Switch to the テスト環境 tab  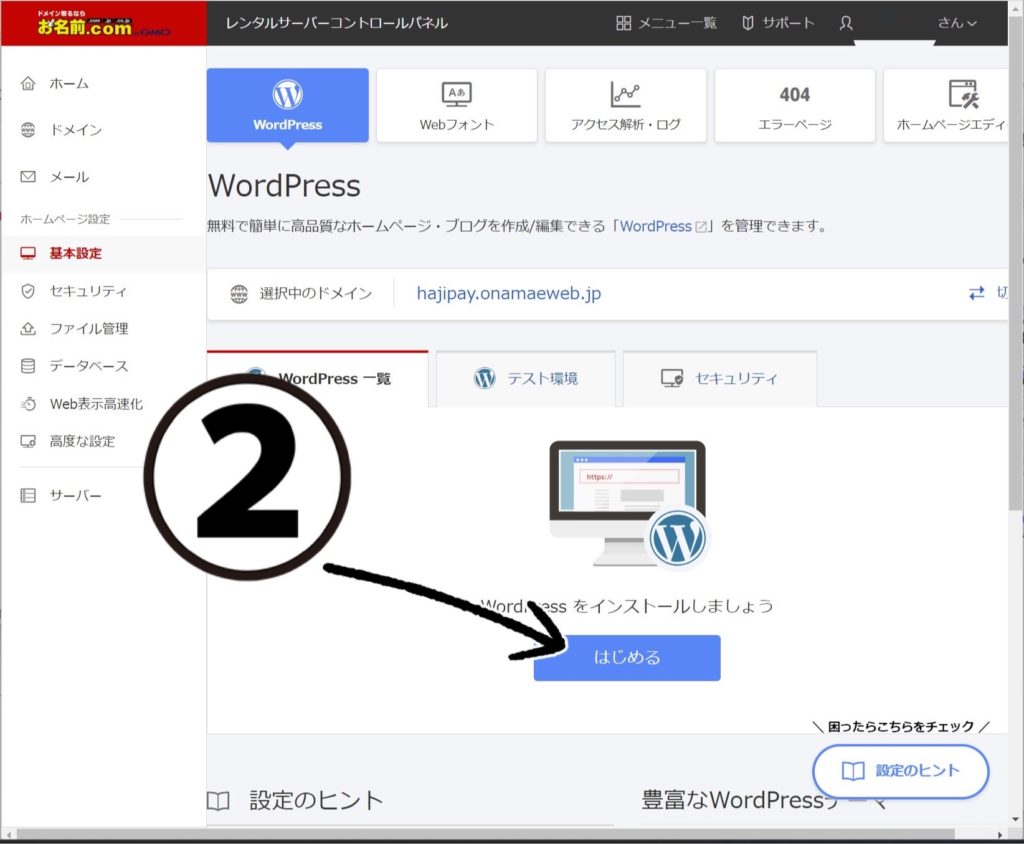(527, 379)
